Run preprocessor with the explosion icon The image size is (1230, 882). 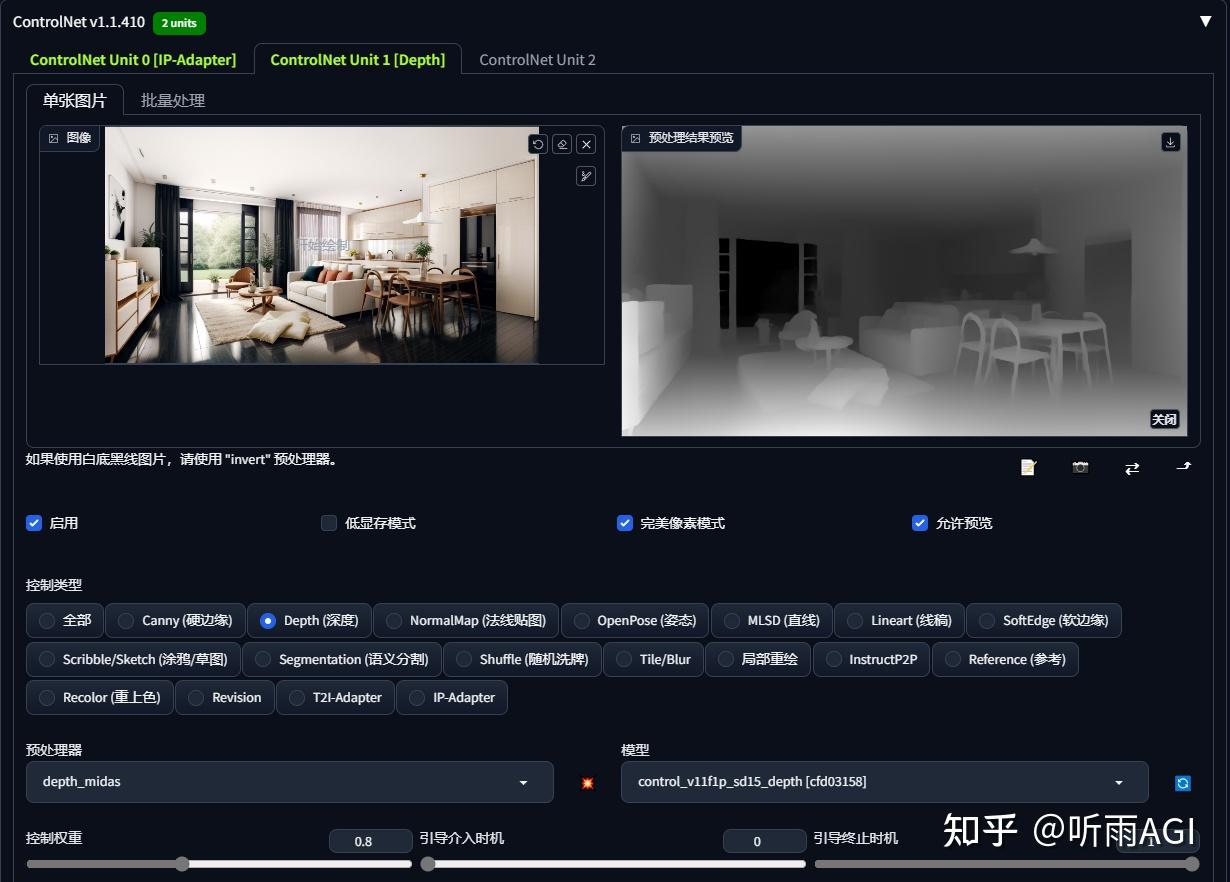click(588, 783)
